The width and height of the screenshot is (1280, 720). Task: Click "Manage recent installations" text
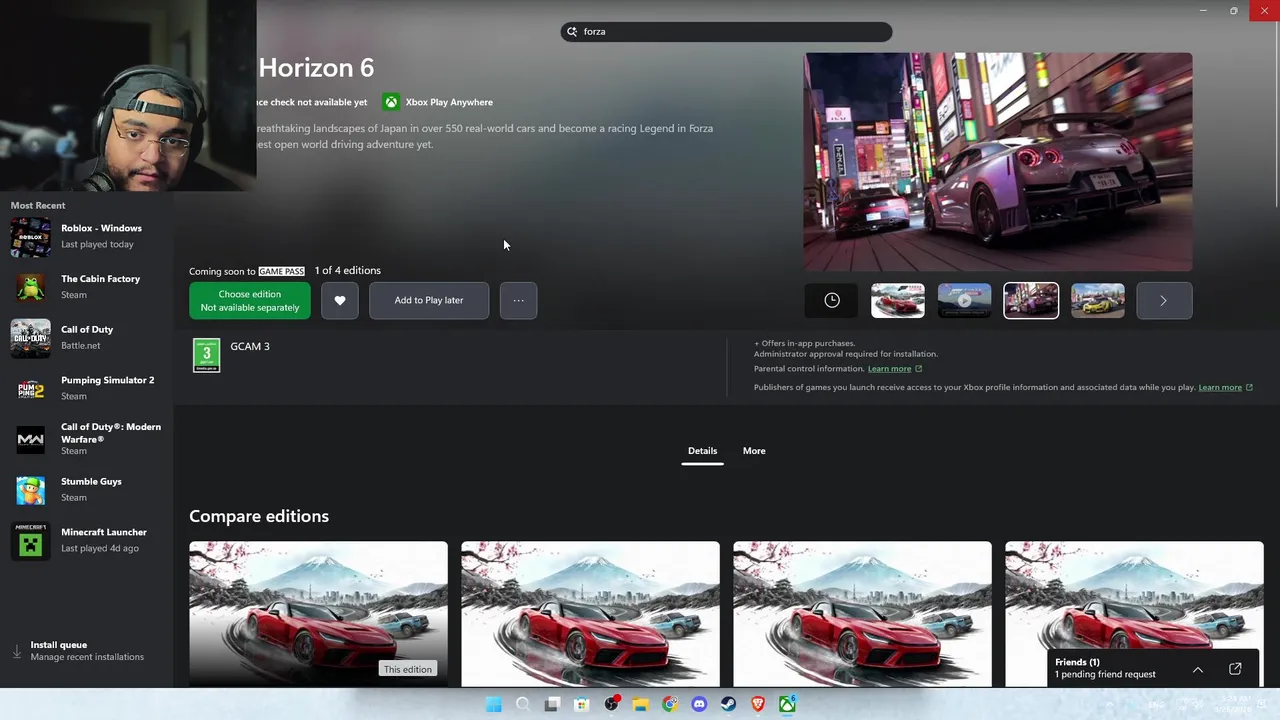(87, 657)
